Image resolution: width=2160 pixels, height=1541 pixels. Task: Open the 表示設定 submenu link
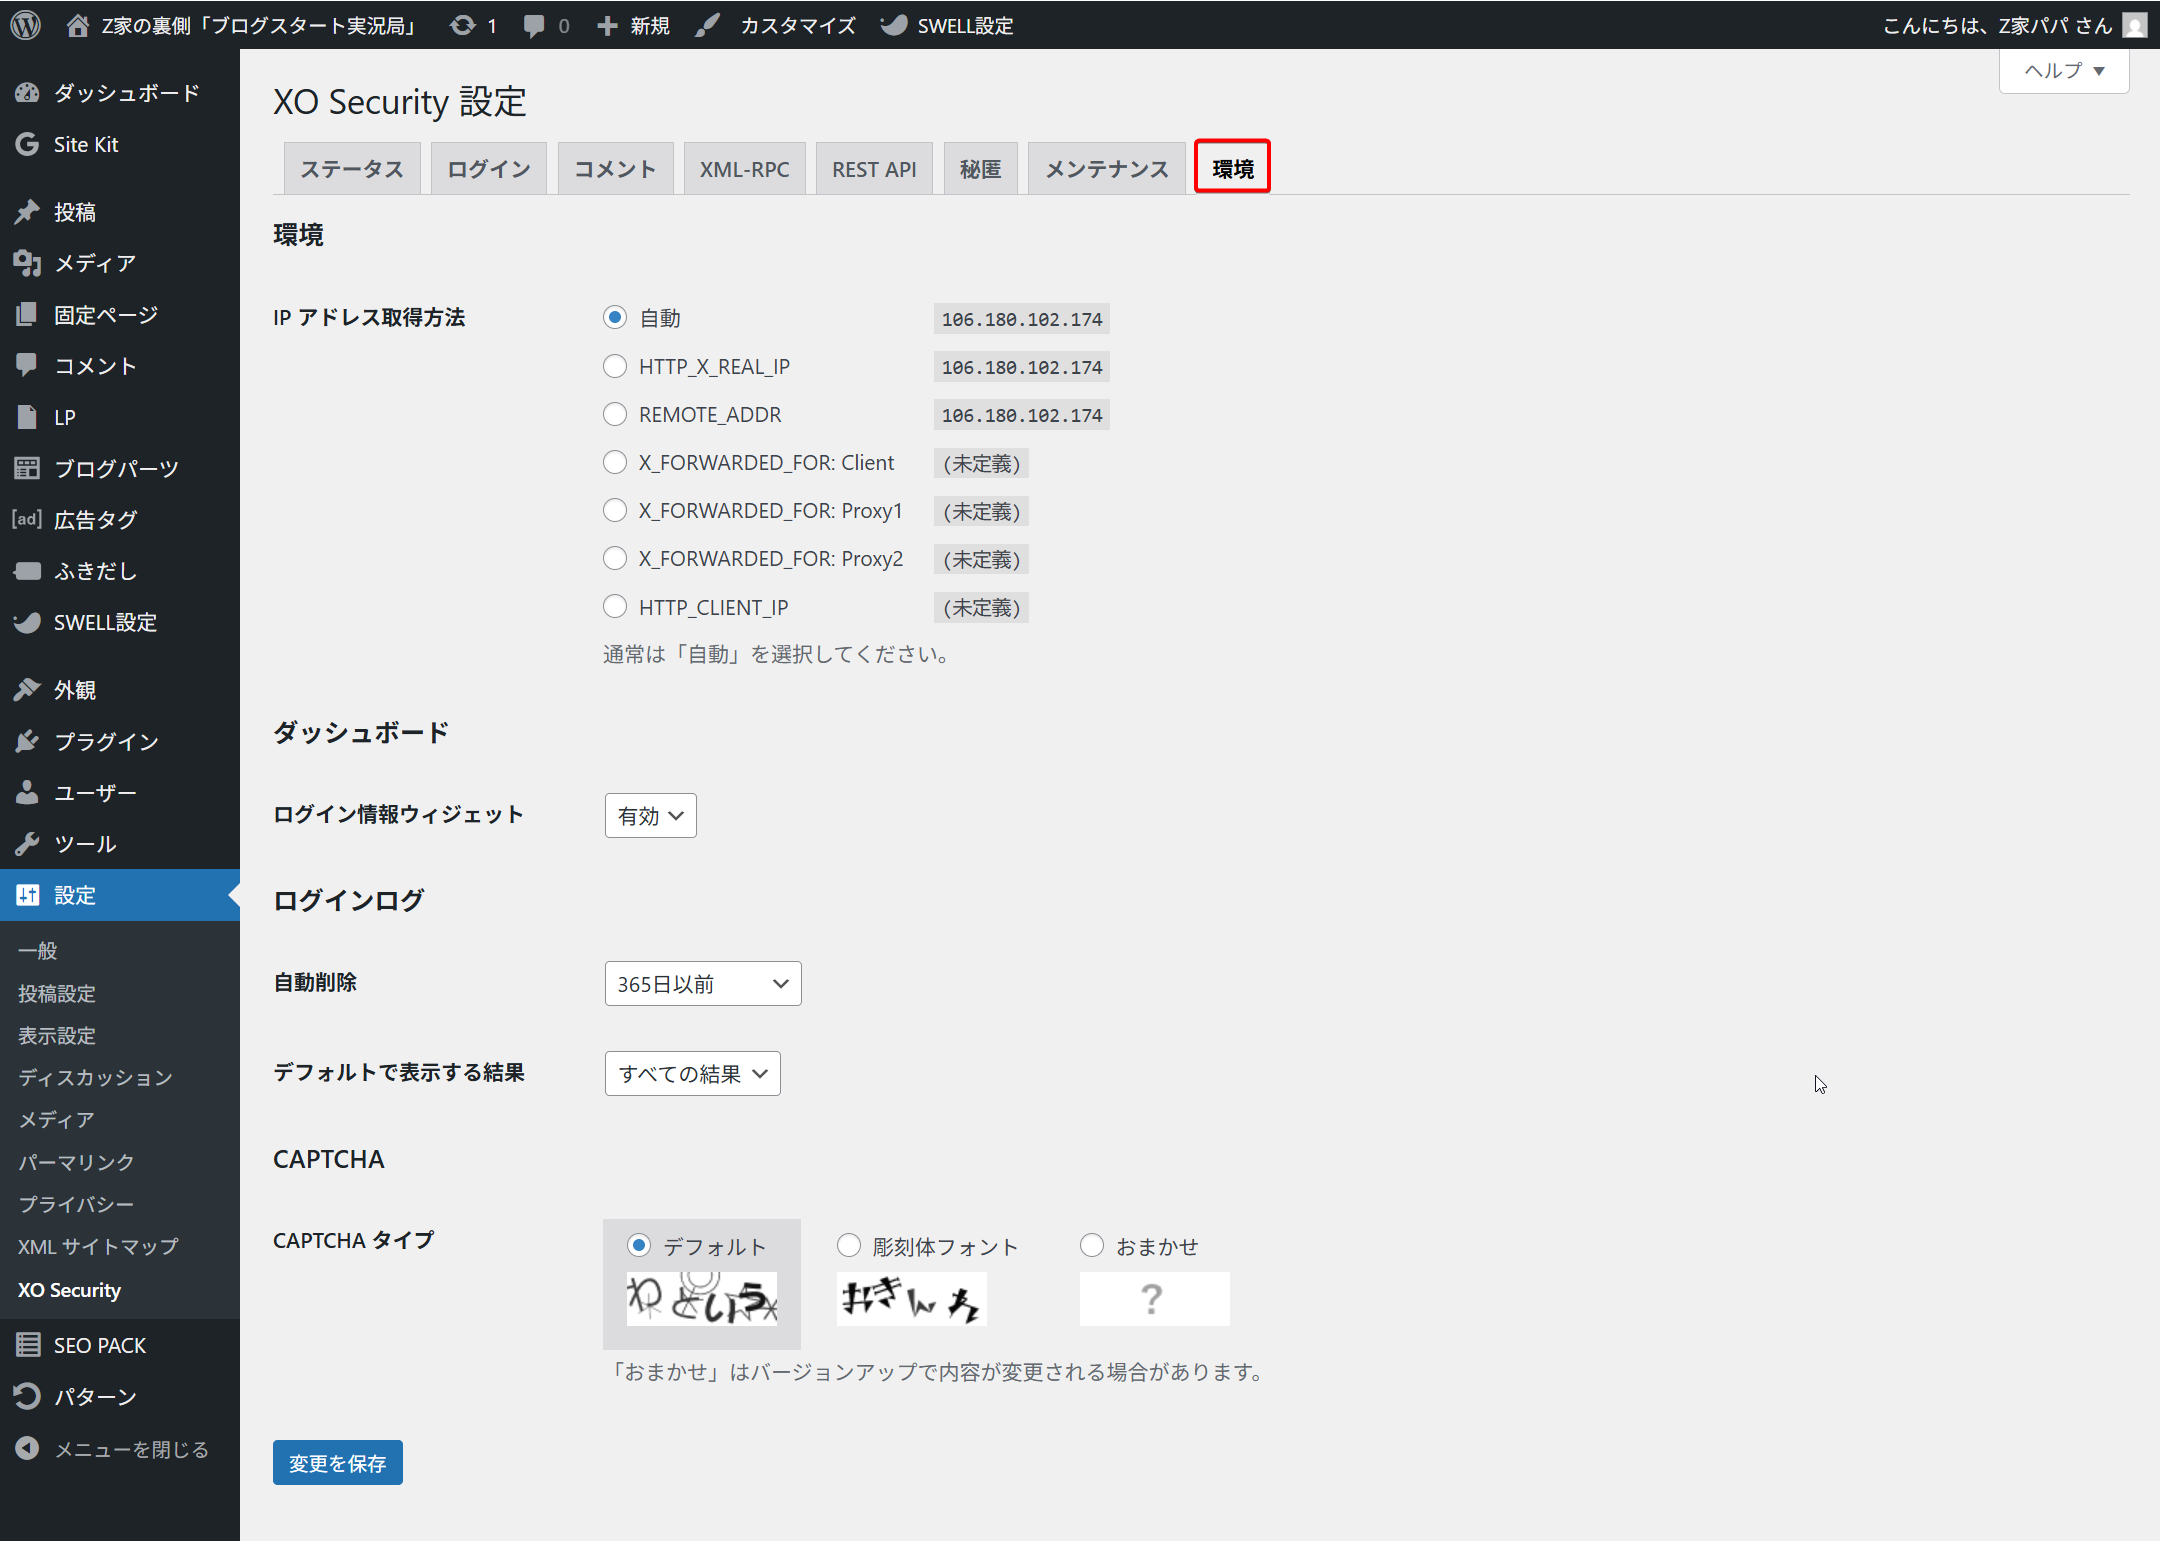pos(57,1035)
